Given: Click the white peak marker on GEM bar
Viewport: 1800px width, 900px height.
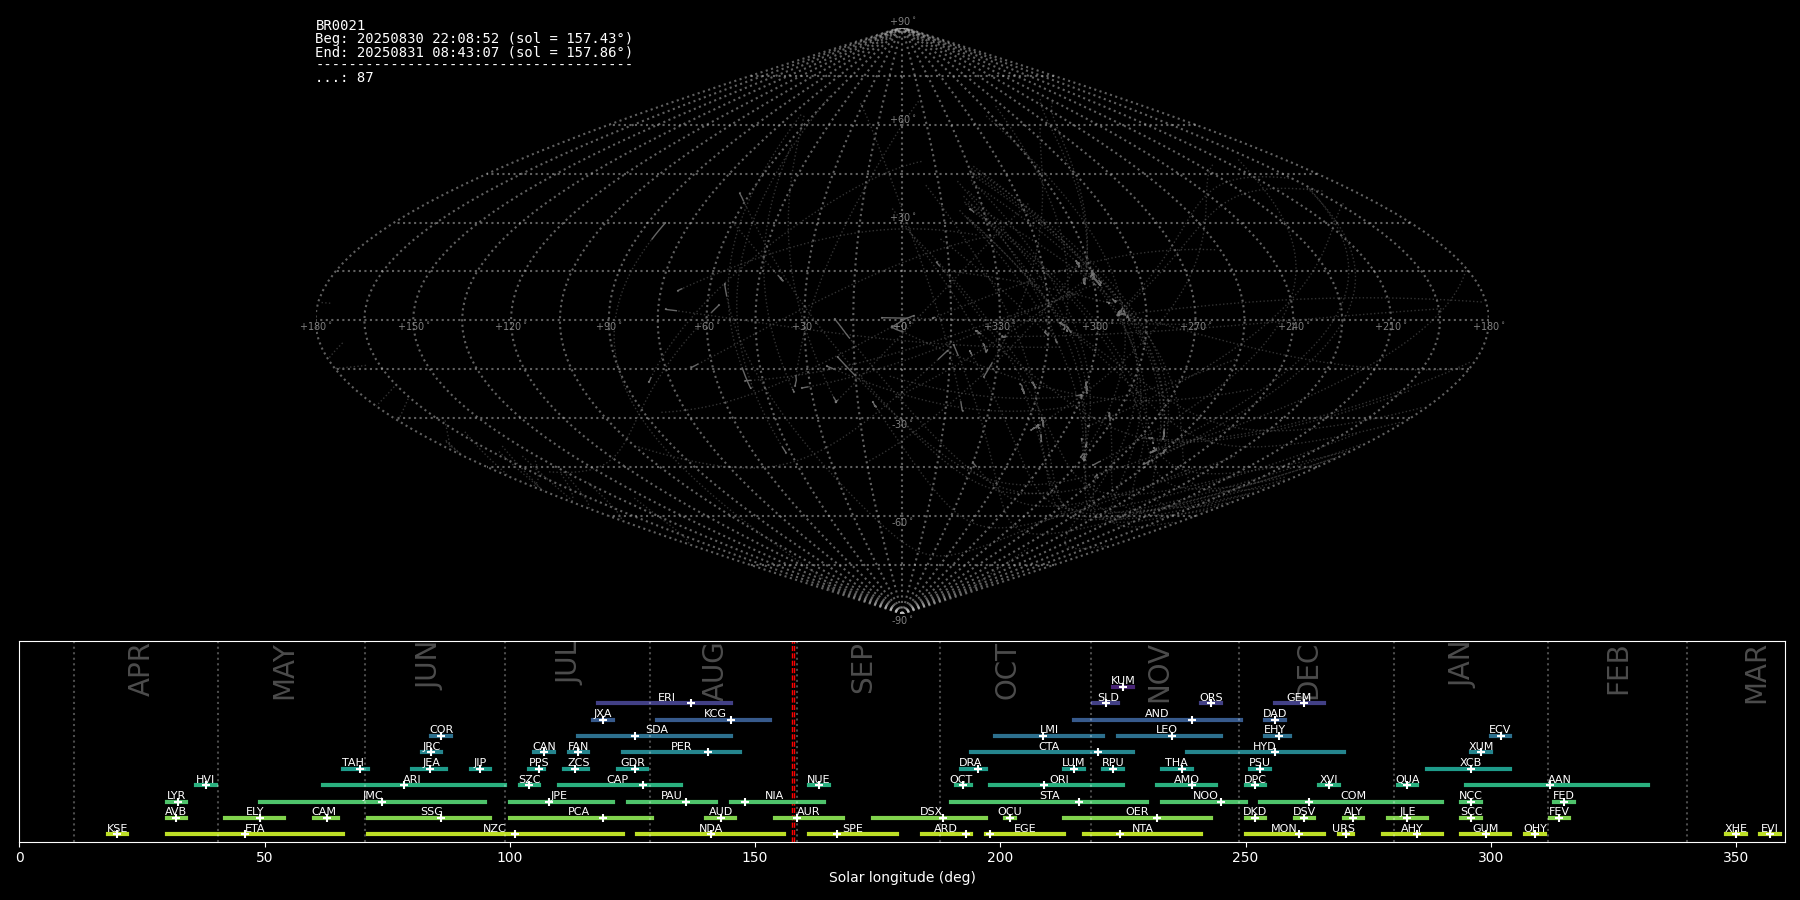Looking at the screenshot, I should [1303, 703].
